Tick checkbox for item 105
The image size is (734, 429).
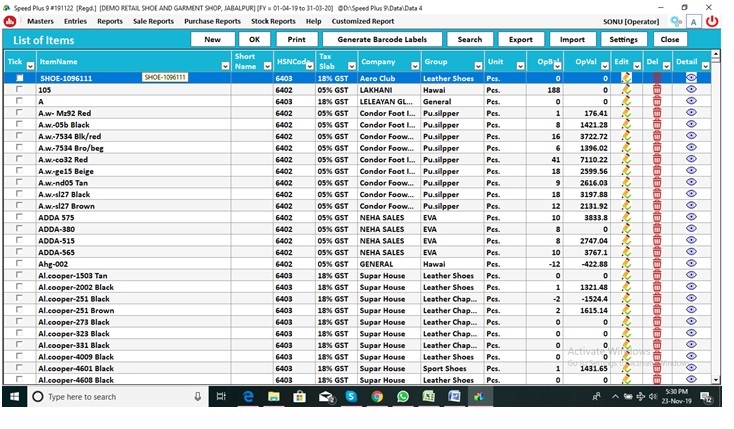tap(19, 89)
